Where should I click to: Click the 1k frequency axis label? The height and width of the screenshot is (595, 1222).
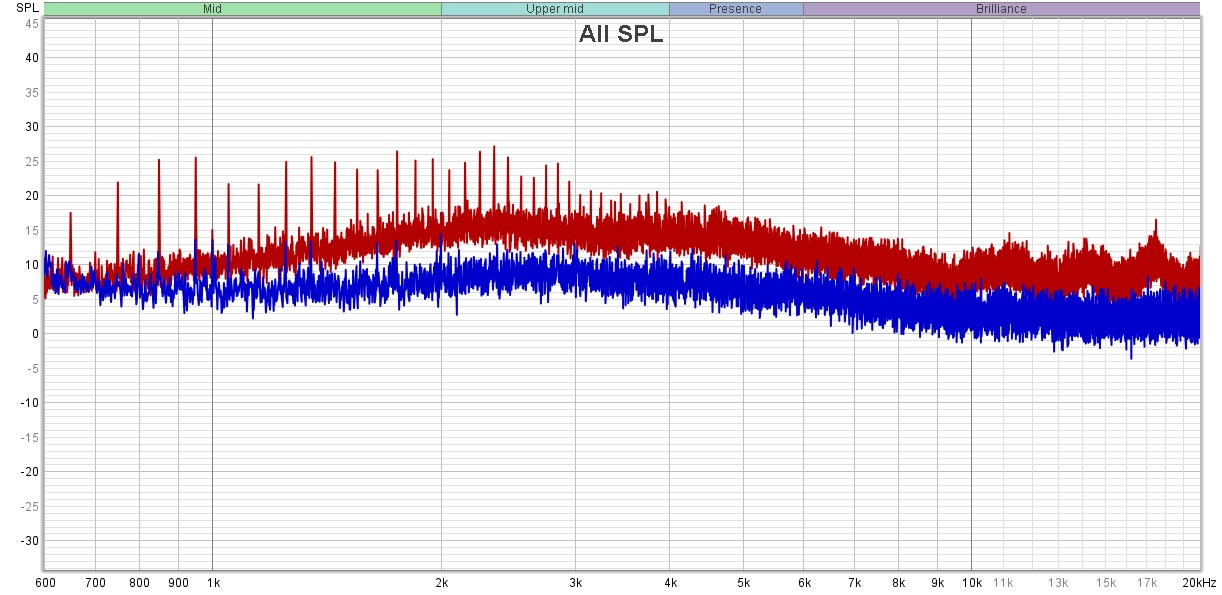[212, 582]
